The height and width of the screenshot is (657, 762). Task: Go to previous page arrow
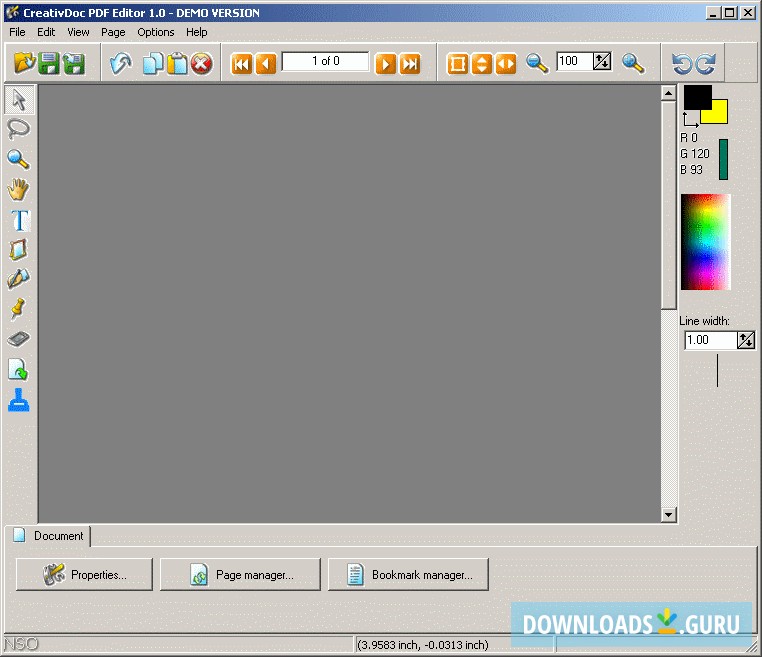pos(265,63)
